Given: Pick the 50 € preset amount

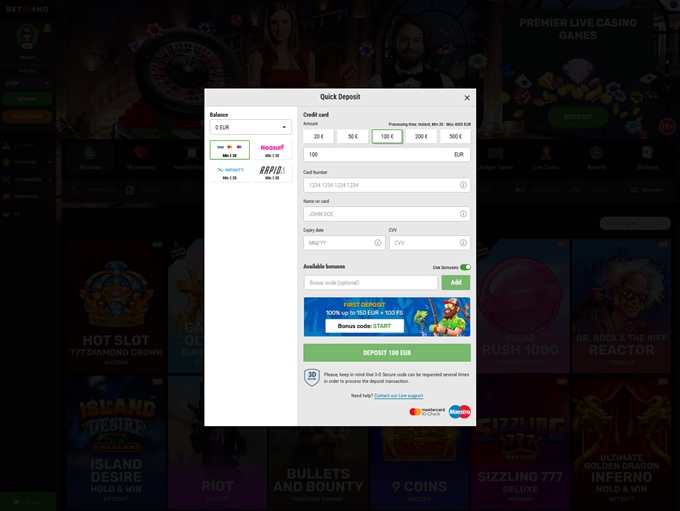Looking at the screenshot, I should tap(352, 137).
